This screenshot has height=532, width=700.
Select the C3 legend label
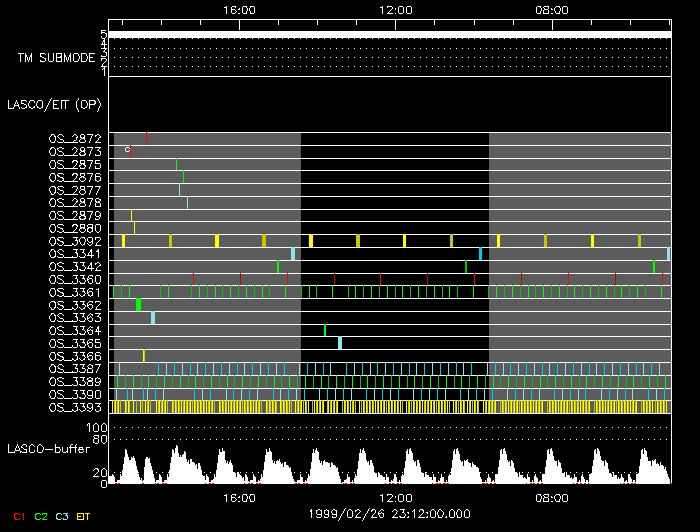62,516
